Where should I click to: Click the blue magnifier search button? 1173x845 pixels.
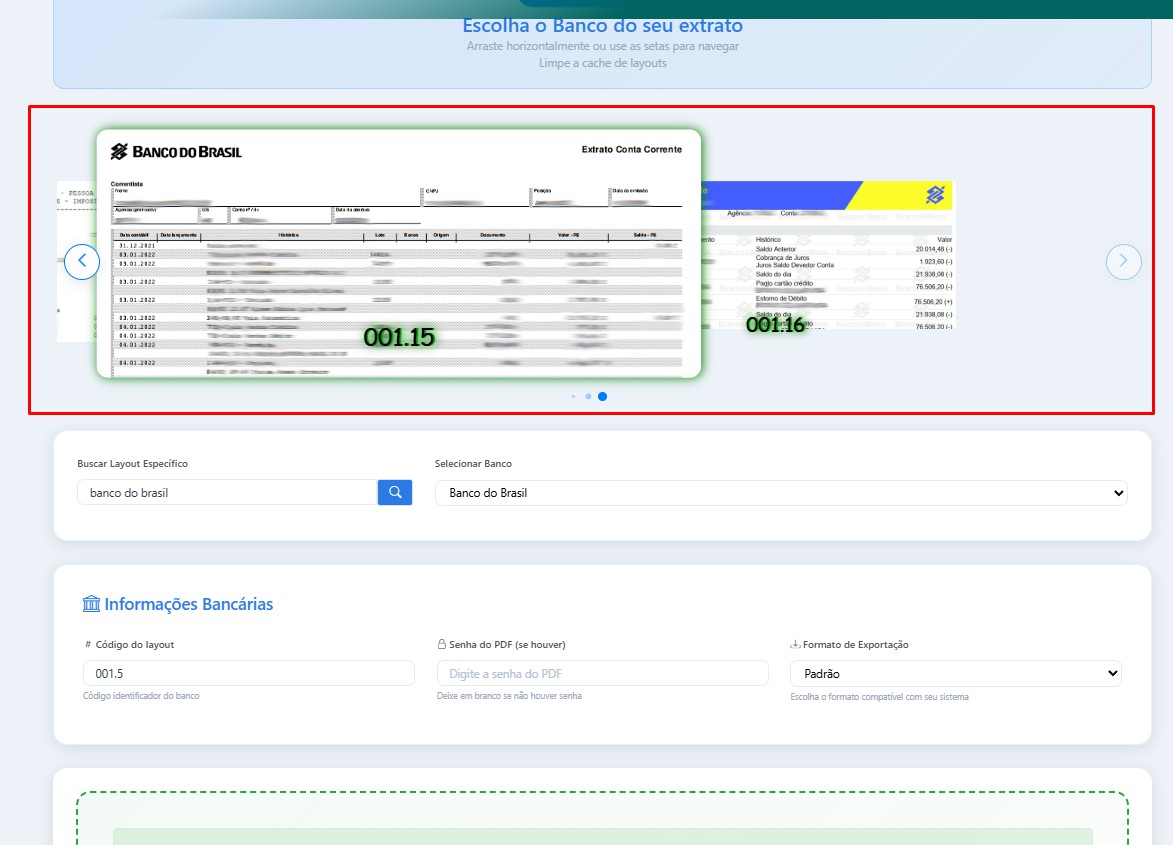395,492
